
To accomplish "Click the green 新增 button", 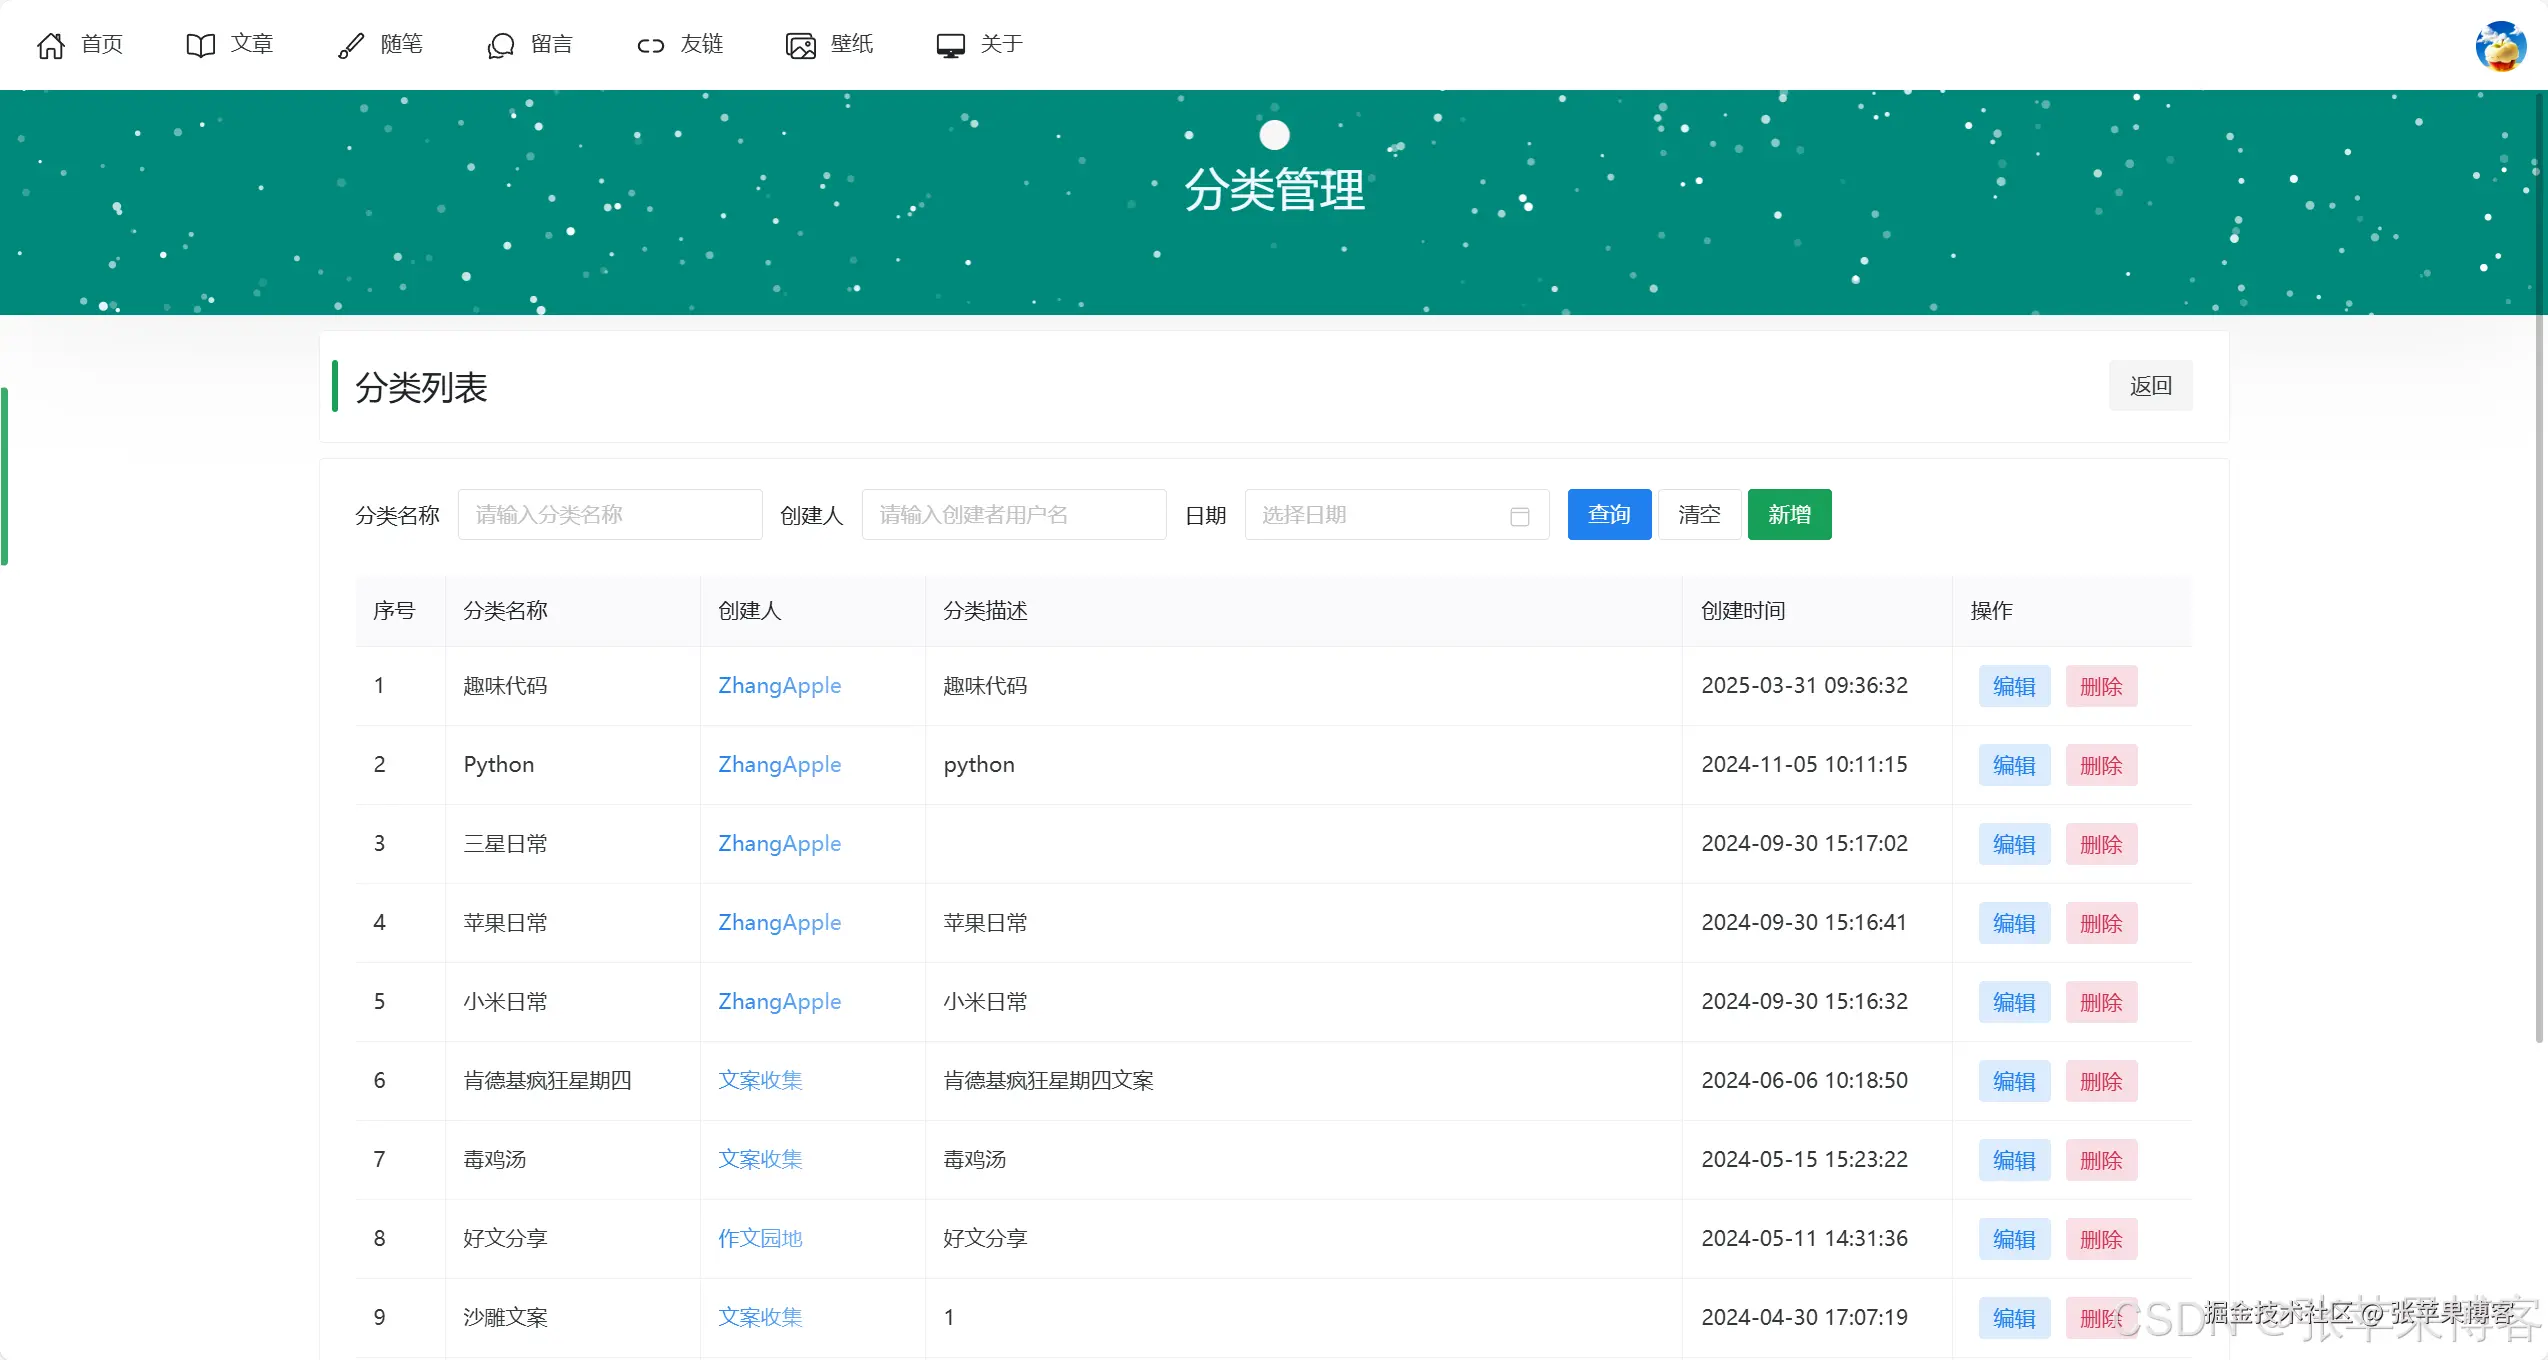I will coord(1790,515).
